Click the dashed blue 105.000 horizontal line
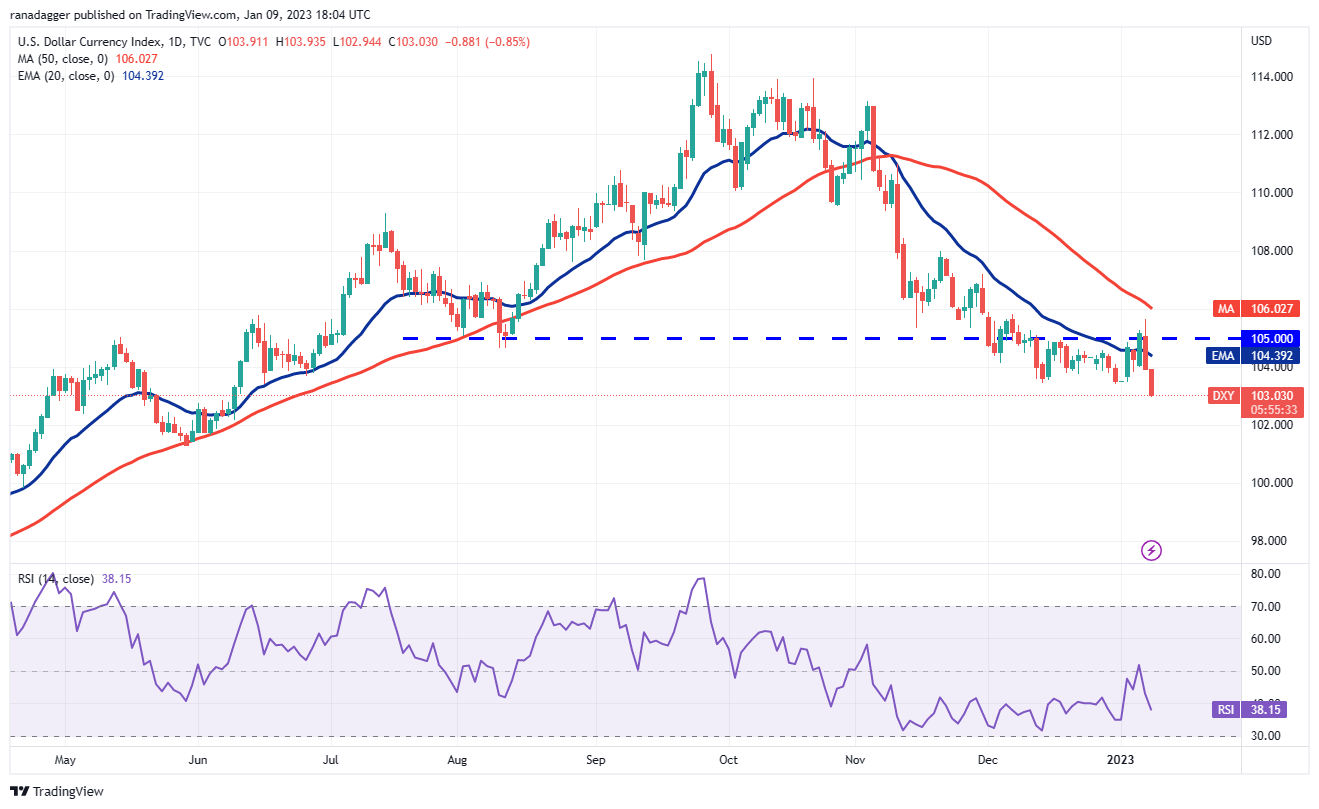1319x809 pixels. (x=700, y=339)
